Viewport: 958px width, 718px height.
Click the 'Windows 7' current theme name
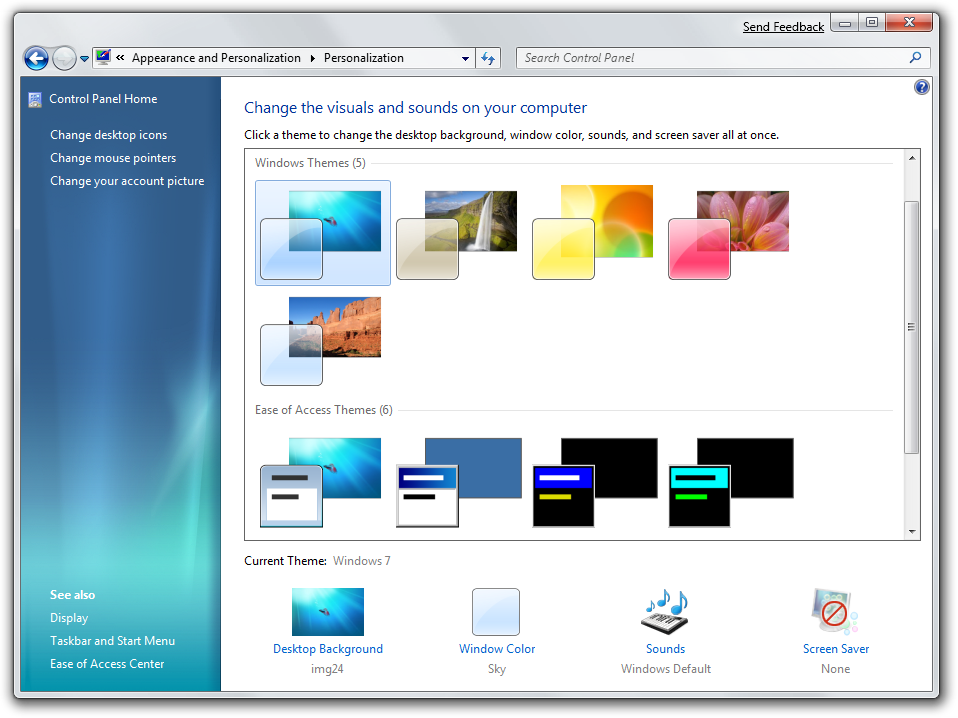pos(362,561)
